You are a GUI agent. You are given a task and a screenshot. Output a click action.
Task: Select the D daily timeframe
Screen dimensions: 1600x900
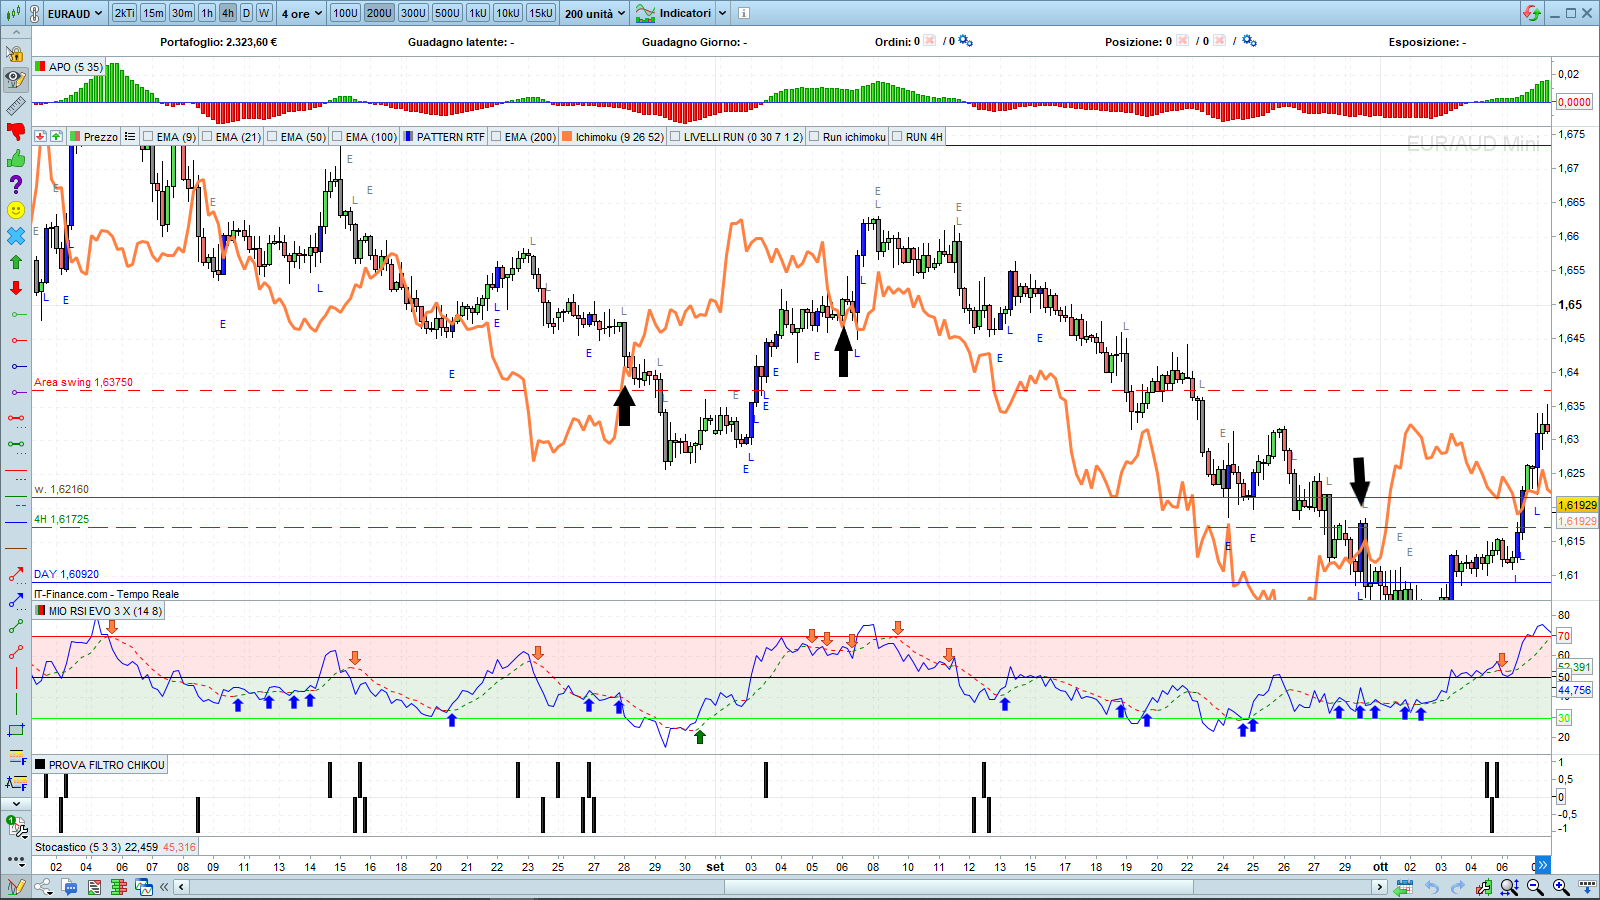pyautogui.click(x=246, y=13)
